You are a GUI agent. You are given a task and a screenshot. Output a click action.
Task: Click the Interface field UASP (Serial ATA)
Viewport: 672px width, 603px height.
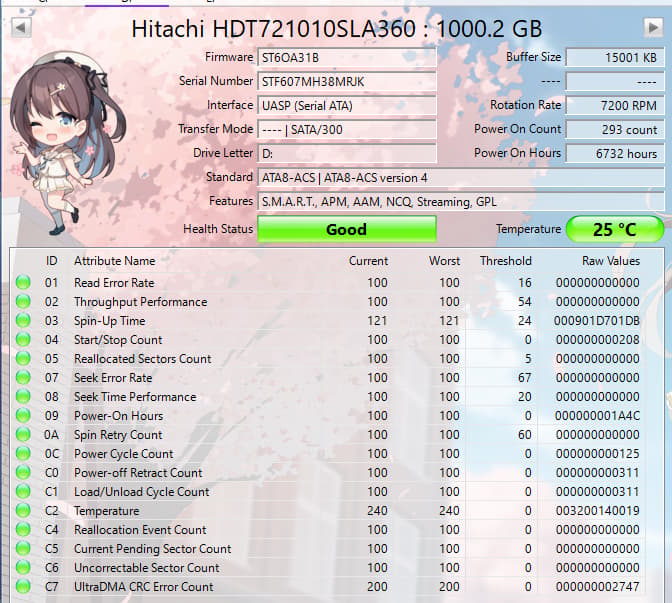[x=347, y=106]
